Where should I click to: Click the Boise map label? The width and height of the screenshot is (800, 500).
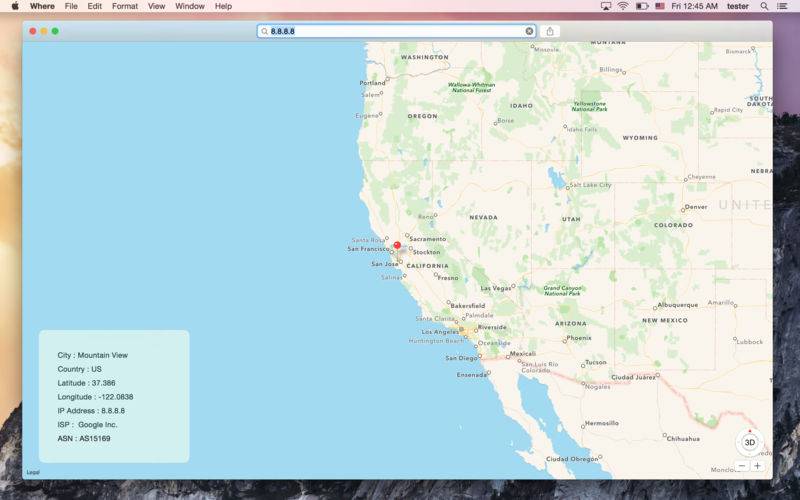point(505,120)
